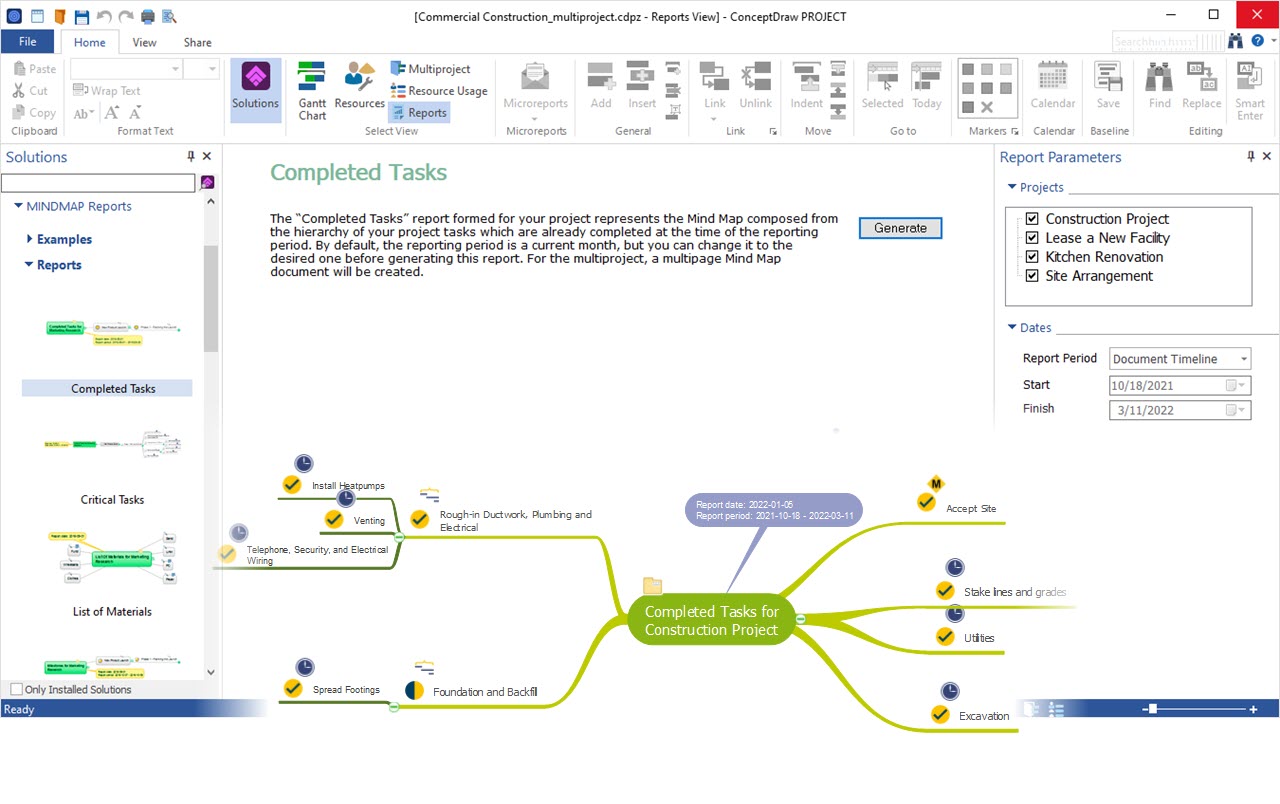The width and height of the screenshot is (1280, 804).
Task: Close the Report Parameters panel
Action: pos(1267,157)
